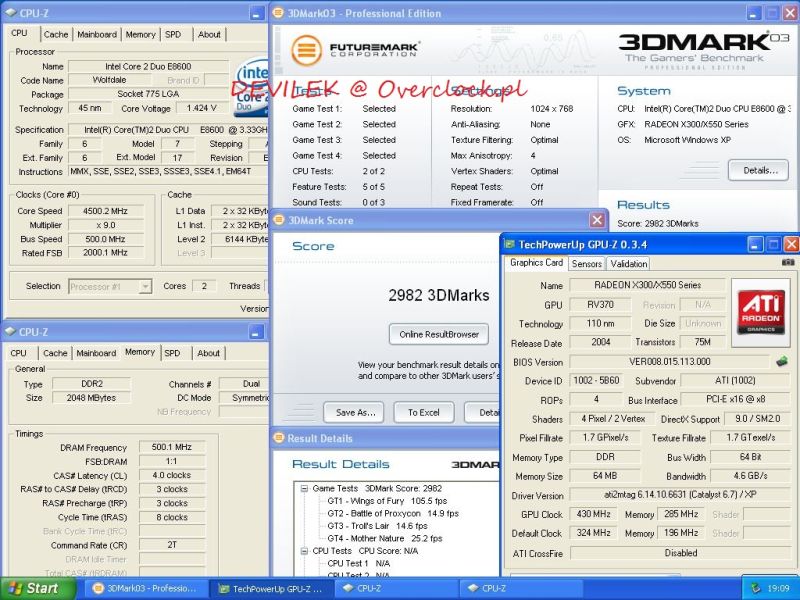The image size is (800, 600).
Task: Click the GT3 - Troll's Lair result
Action: point(377,526)
